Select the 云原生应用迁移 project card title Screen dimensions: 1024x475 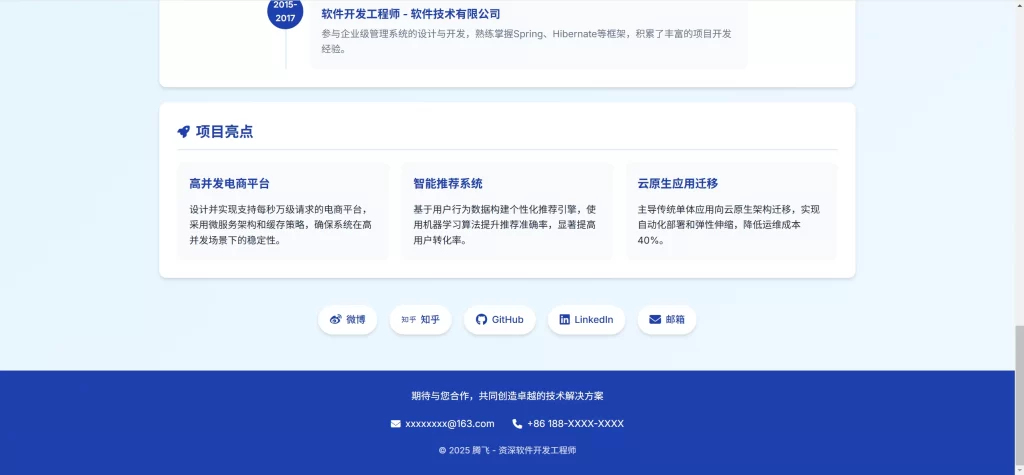[678, 184]
